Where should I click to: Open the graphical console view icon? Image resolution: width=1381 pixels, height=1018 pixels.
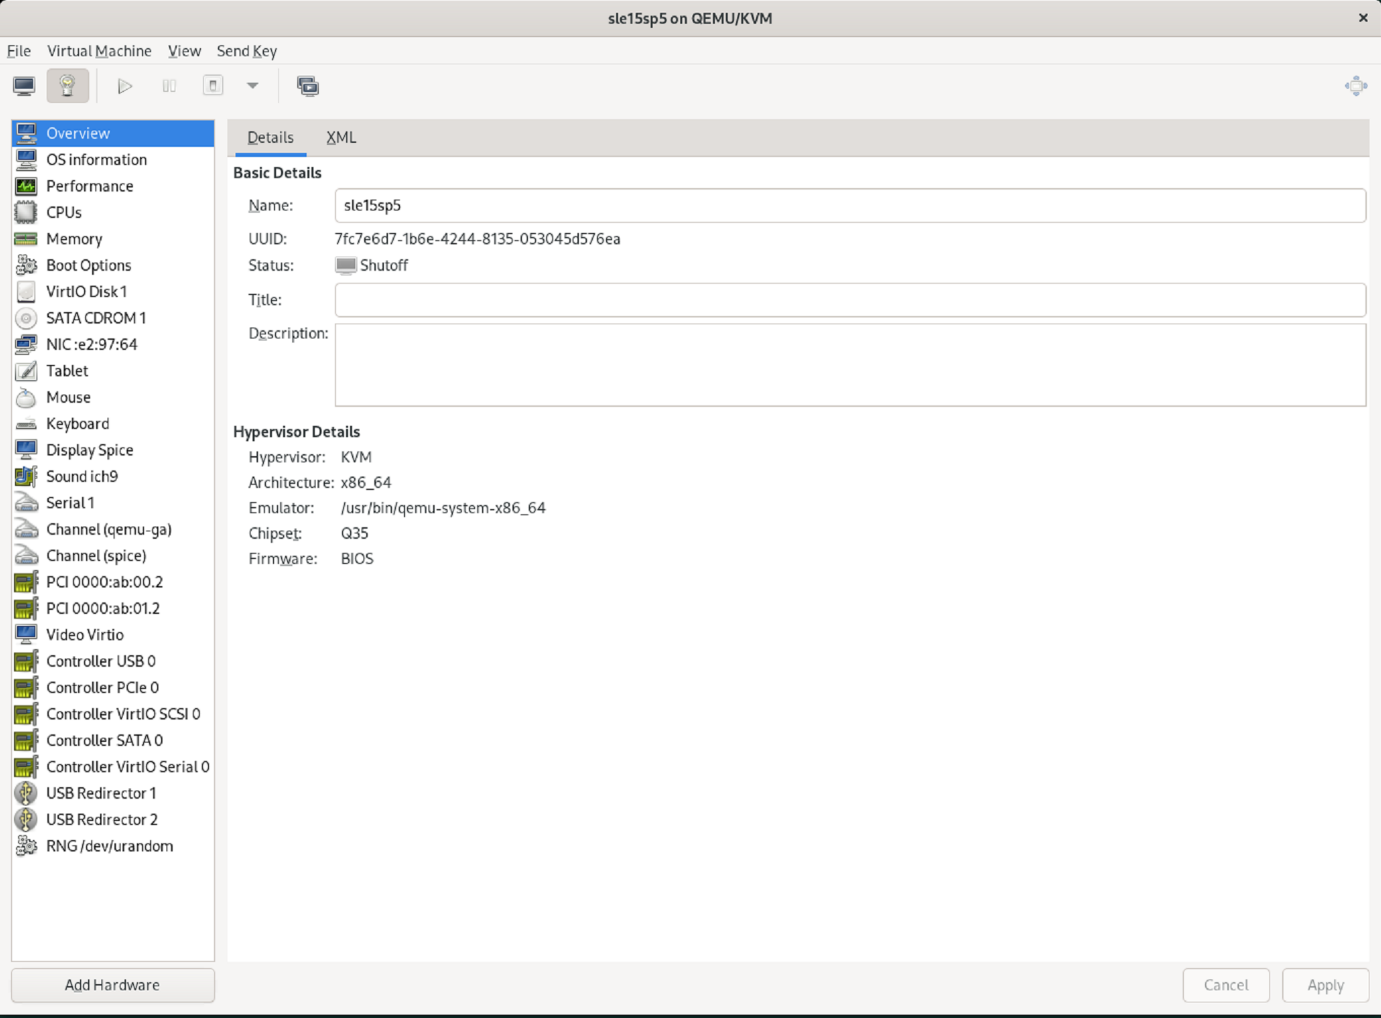(23, 85)
